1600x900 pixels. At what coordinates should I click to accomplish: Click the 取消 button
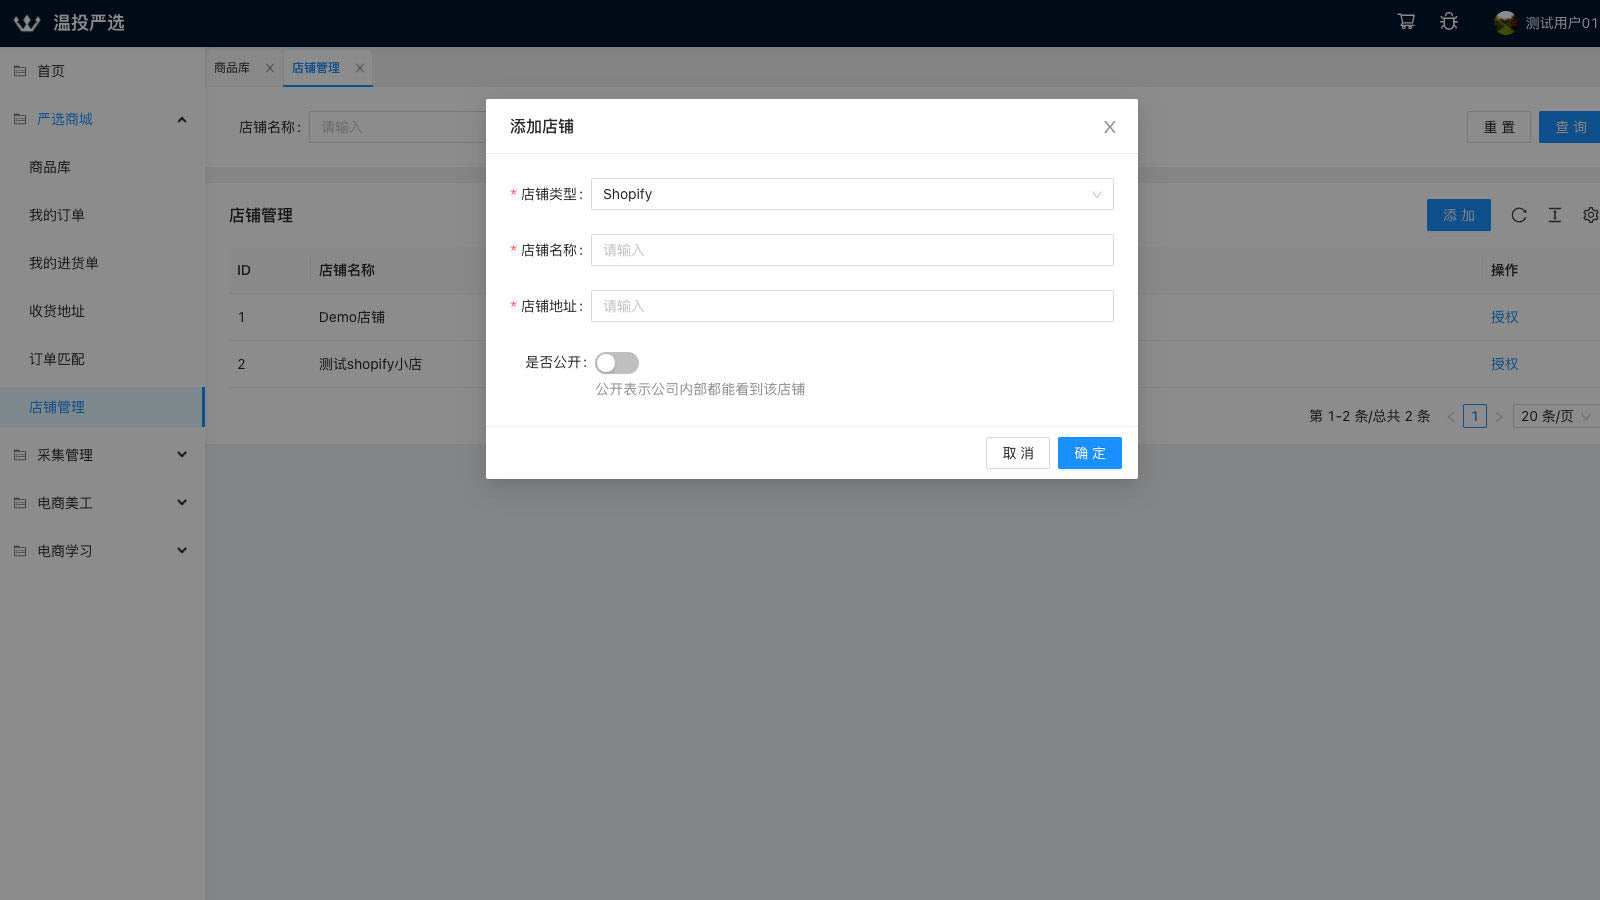coord(1018,453)
